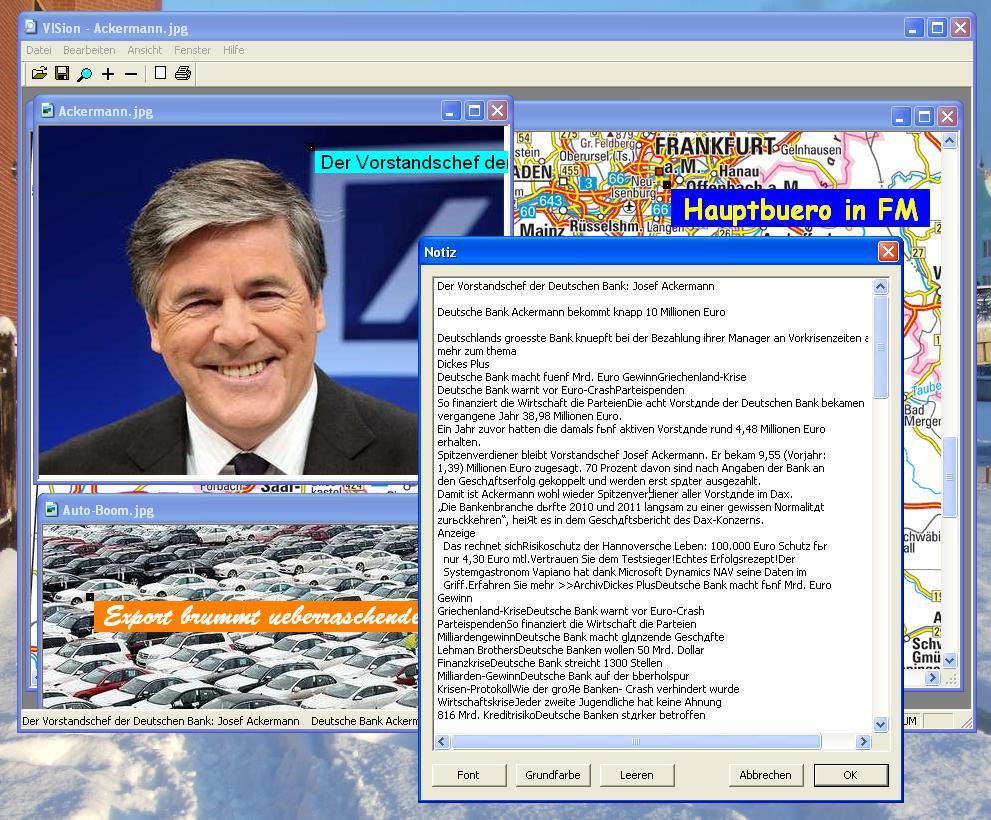Open the Bearbeiten menu
The width and height of the screenshot is (991, 820).
tap(89, 50)
